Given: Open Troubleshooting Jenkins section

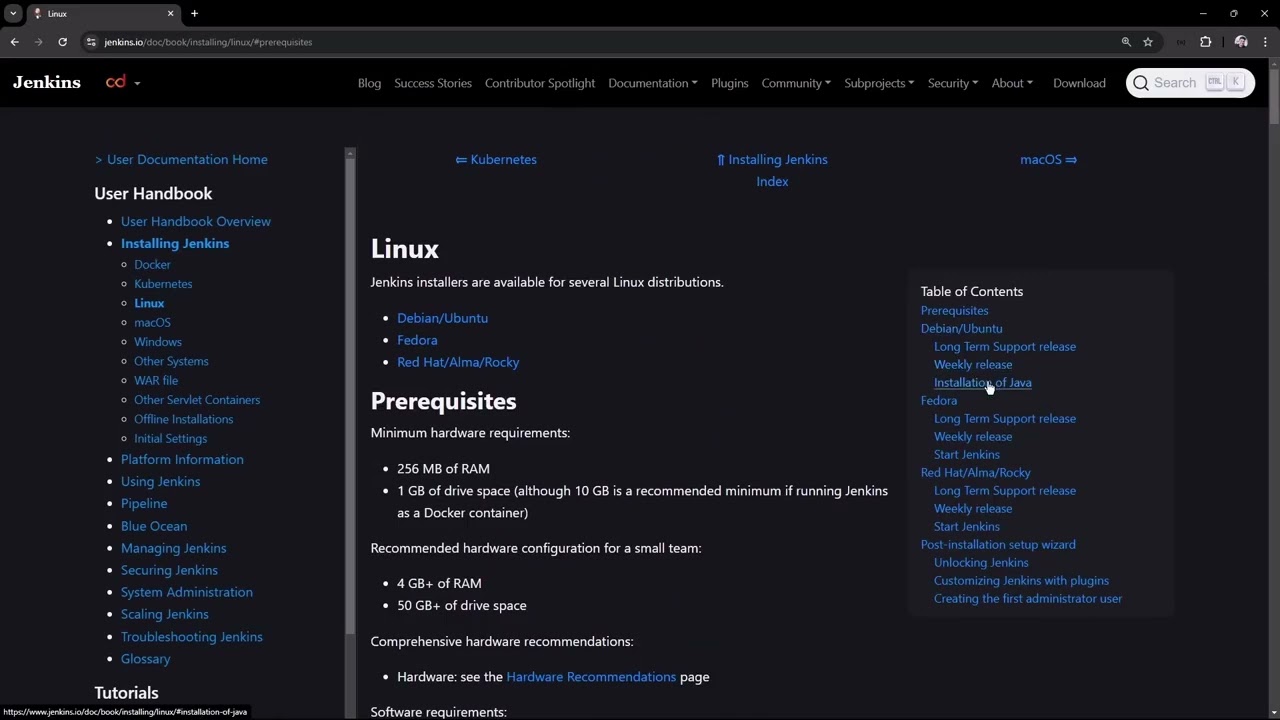Looking at the screenshot, I should pyautogui.click(x=192, y=636).
